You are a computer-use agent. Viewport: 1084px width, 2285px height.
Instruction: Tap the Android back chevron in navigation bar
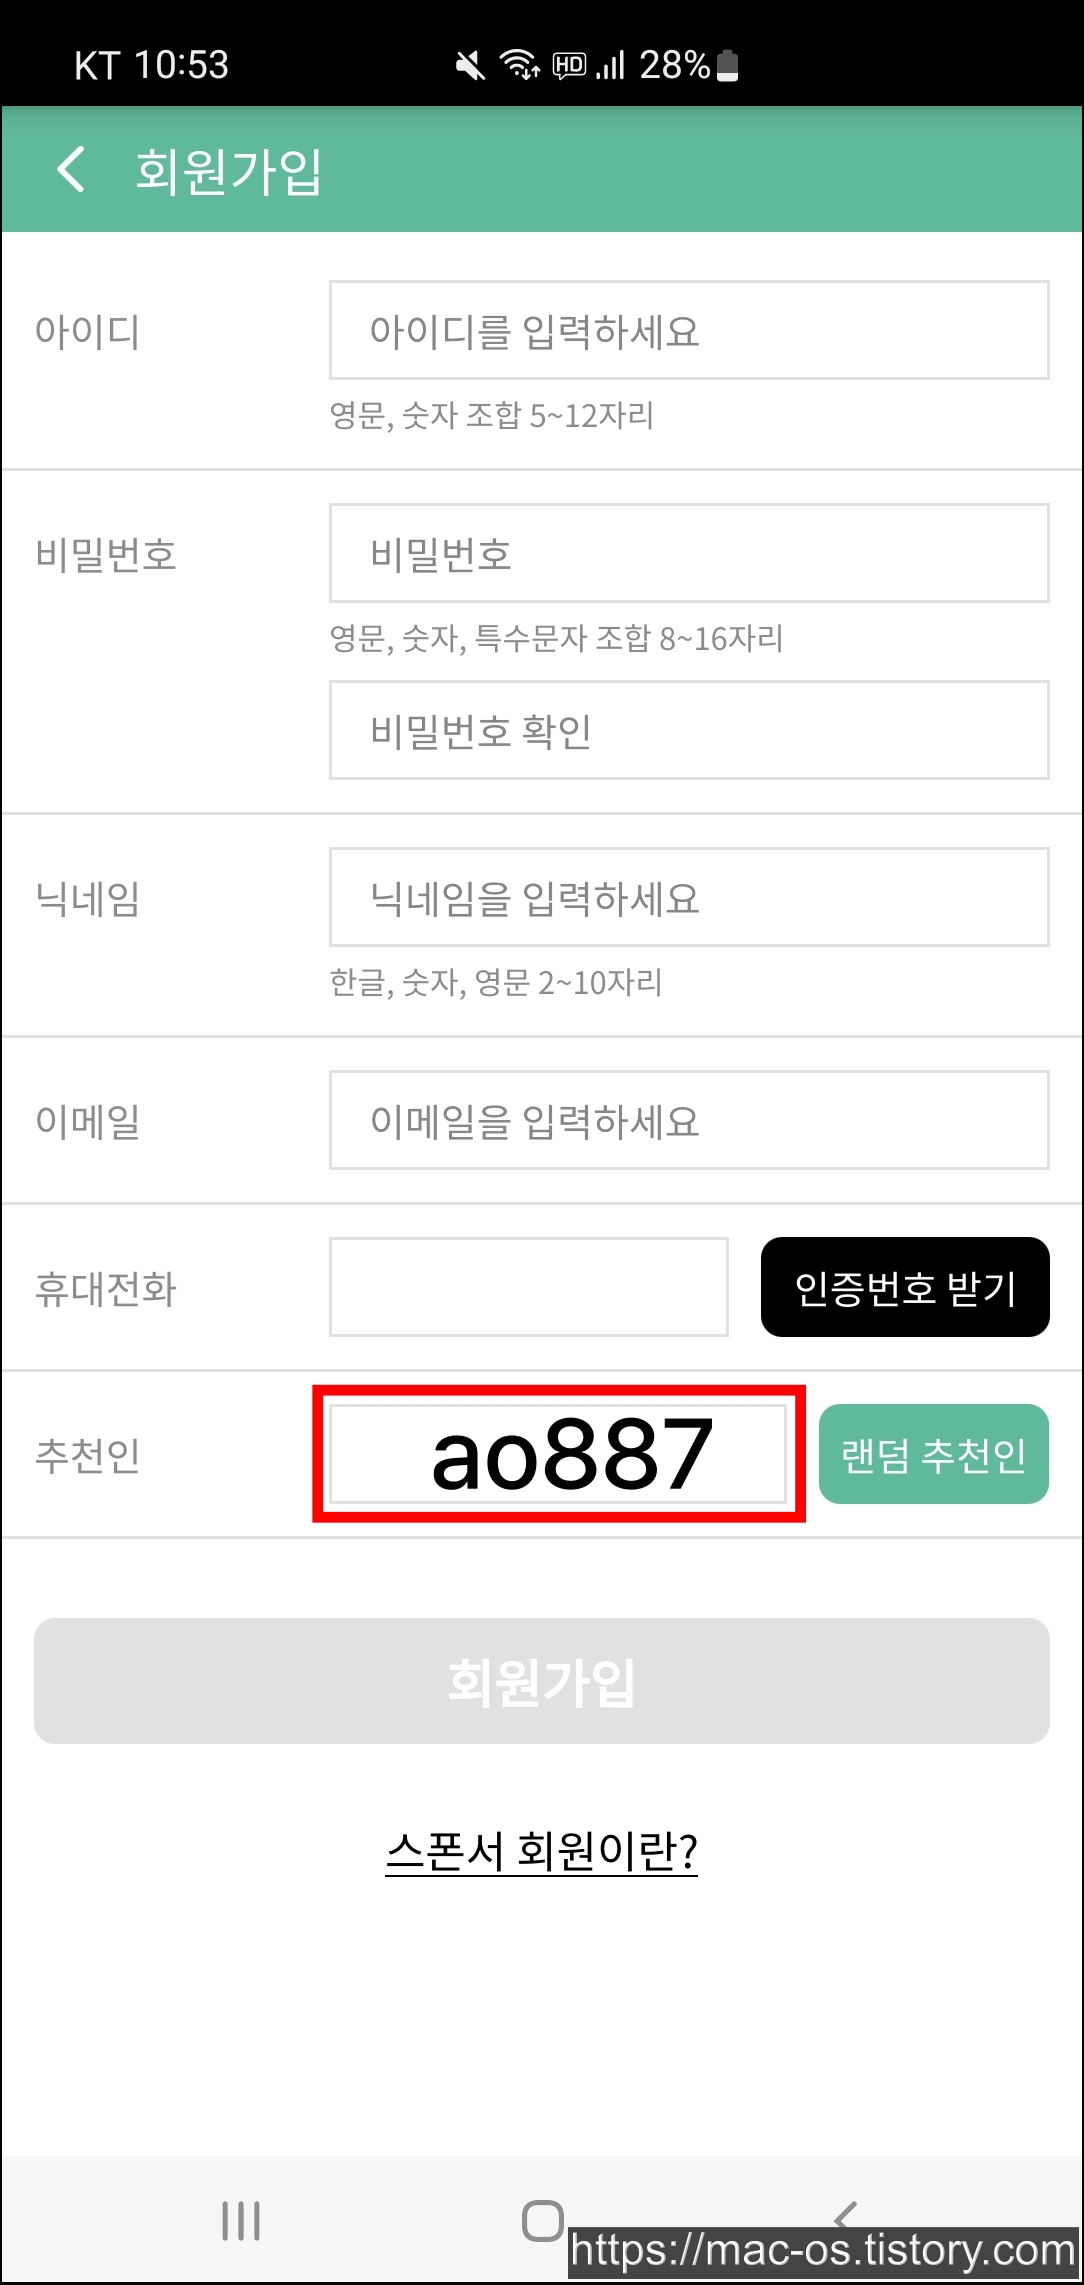[845, 2214]
